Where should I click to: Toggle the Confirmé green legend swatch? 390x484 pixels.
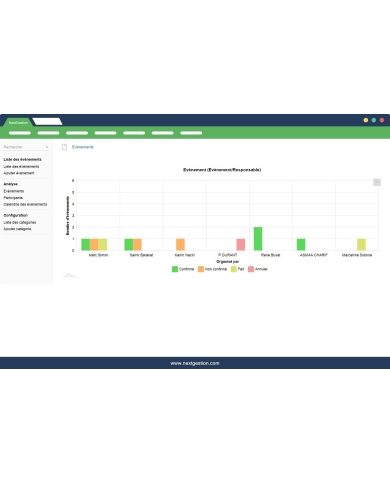[x=175, y=269]
